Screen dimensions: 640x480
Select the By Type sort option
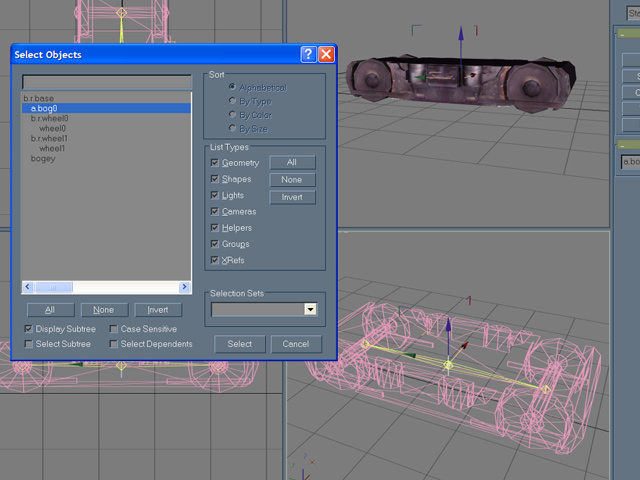232,101
